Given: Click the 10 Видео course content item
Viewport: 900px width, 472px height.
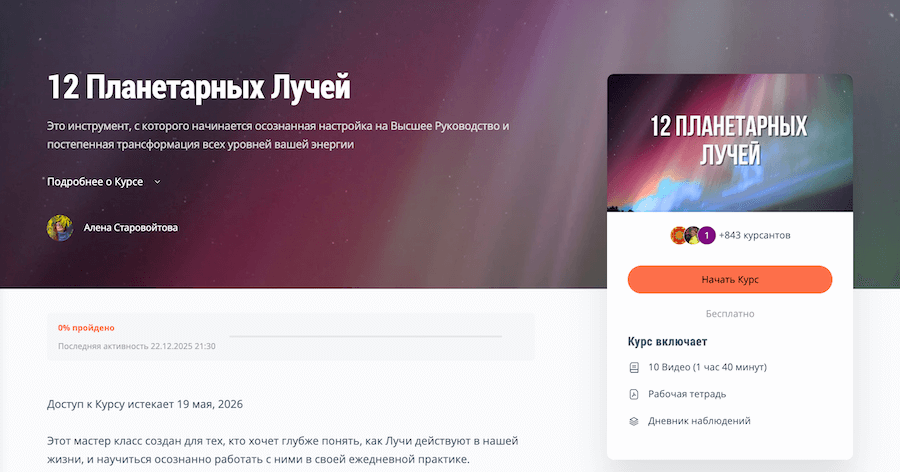Looking at the screenshot, I should coord(707,367).
